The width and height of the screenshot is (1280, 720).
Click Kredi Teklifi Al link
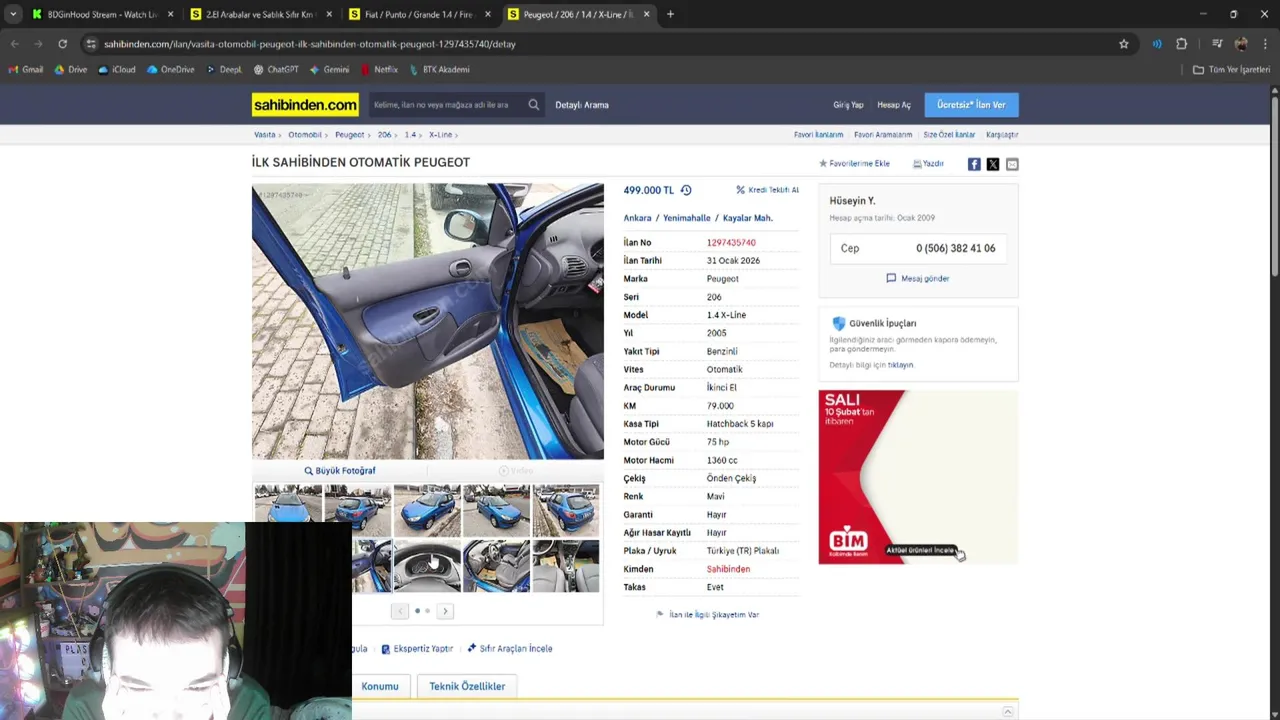click(x=767, y=190)
